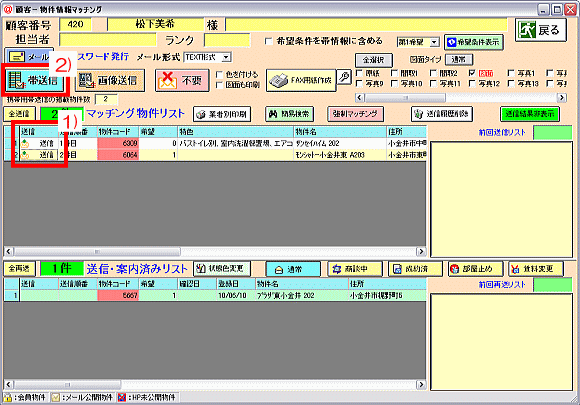The width and height of the screenshot is (580, 405).
Task: Click the 戻る exit button
Action: pos(540,30)
